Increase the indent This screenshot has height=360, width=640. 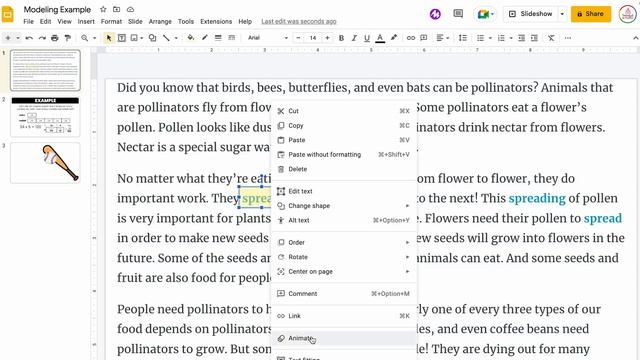click(x=534, y=38)
